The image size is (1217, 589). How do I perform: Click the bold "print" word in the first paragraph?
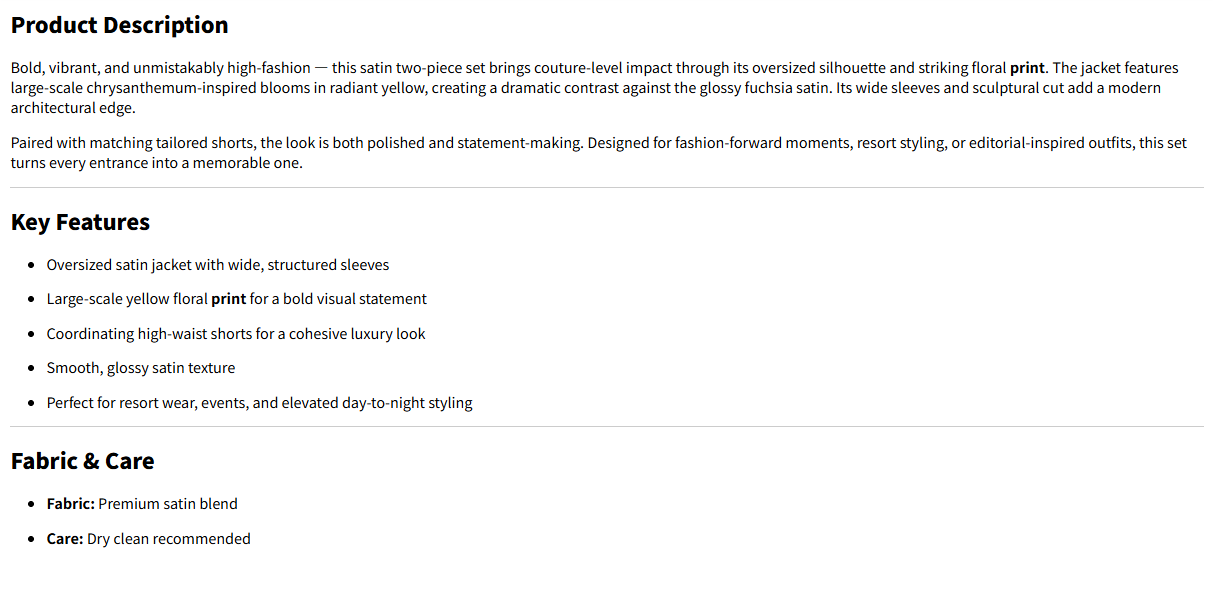pyautogui.click(x=1027, y=68)
